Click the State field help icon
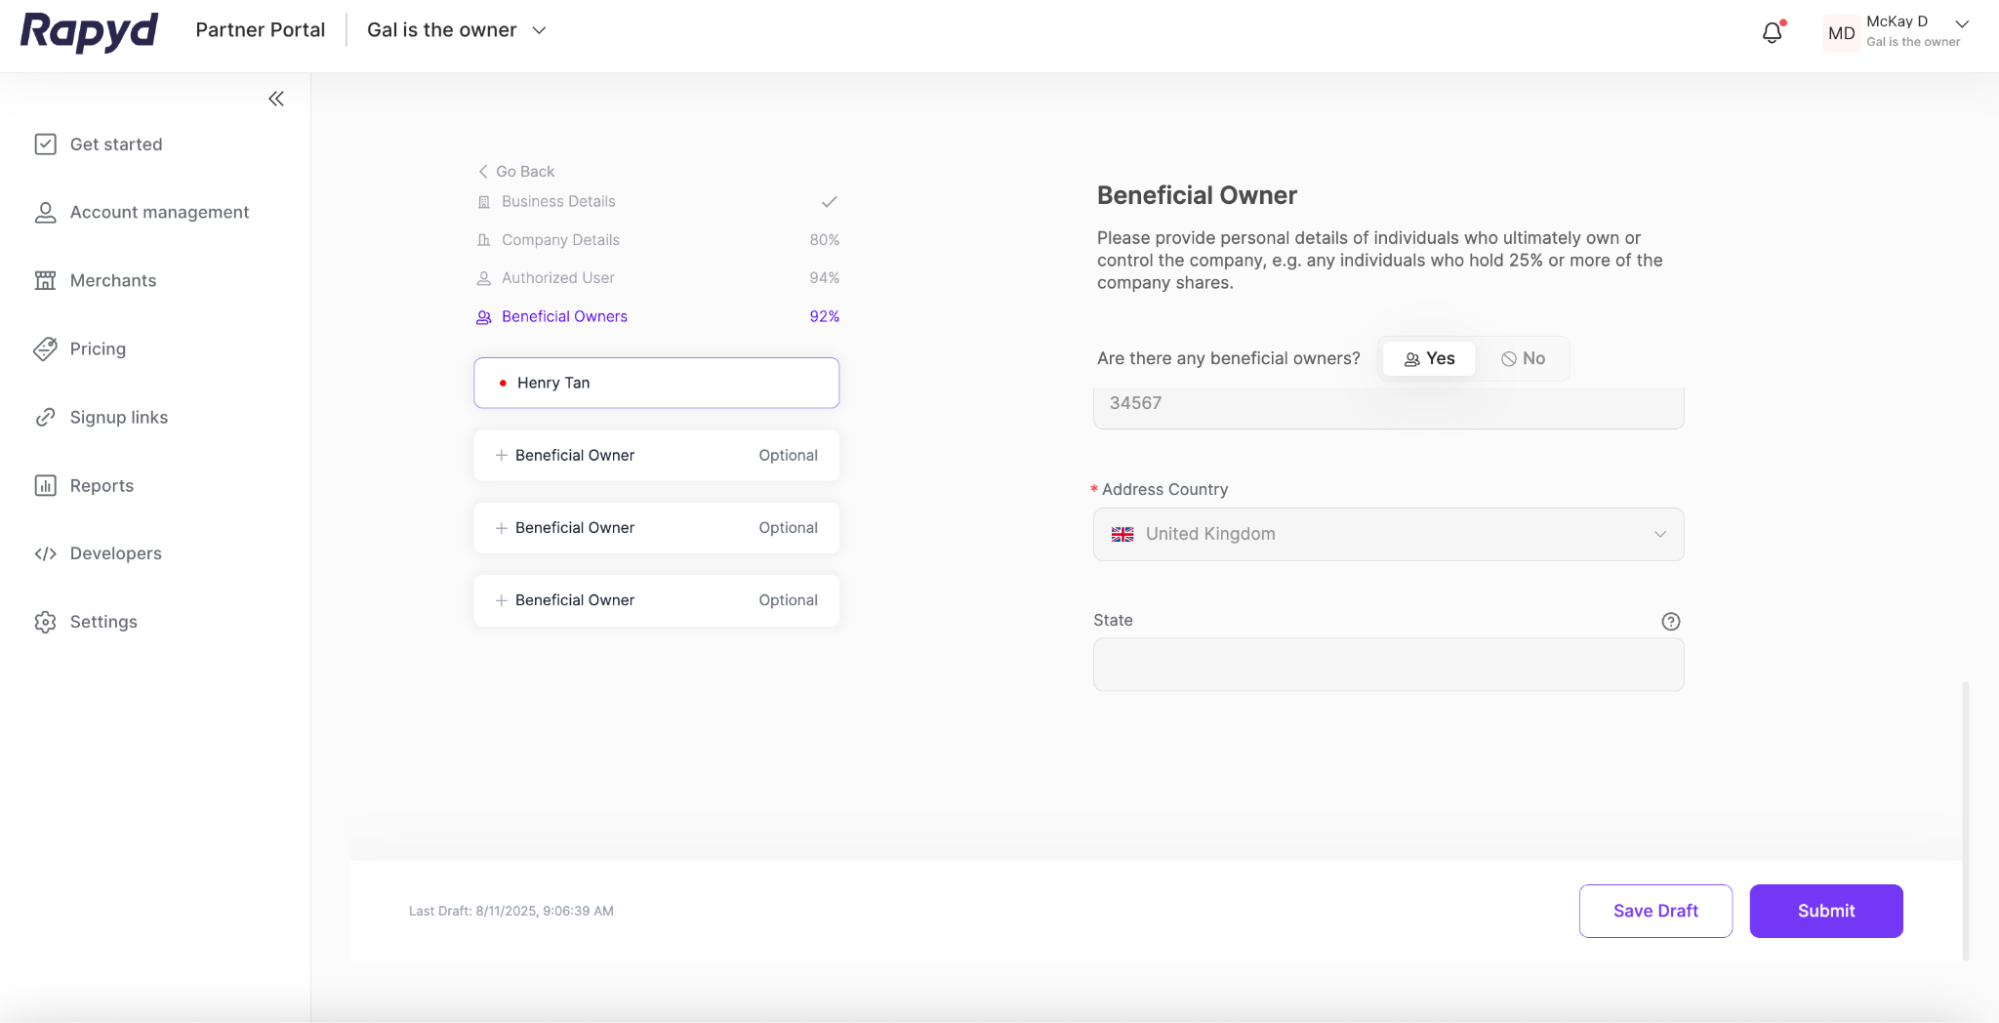 pos(1670,621)
